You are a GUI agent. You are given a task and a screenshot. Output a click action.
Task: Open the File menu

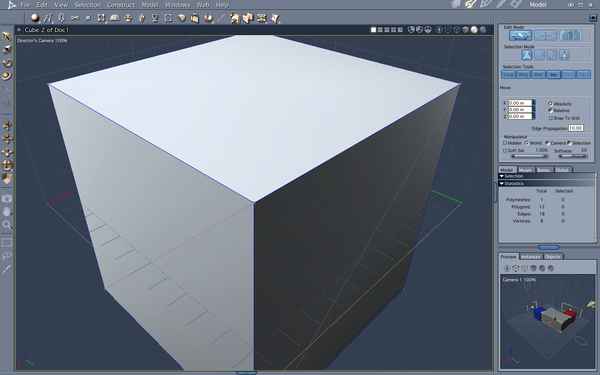tap(25, 5)
